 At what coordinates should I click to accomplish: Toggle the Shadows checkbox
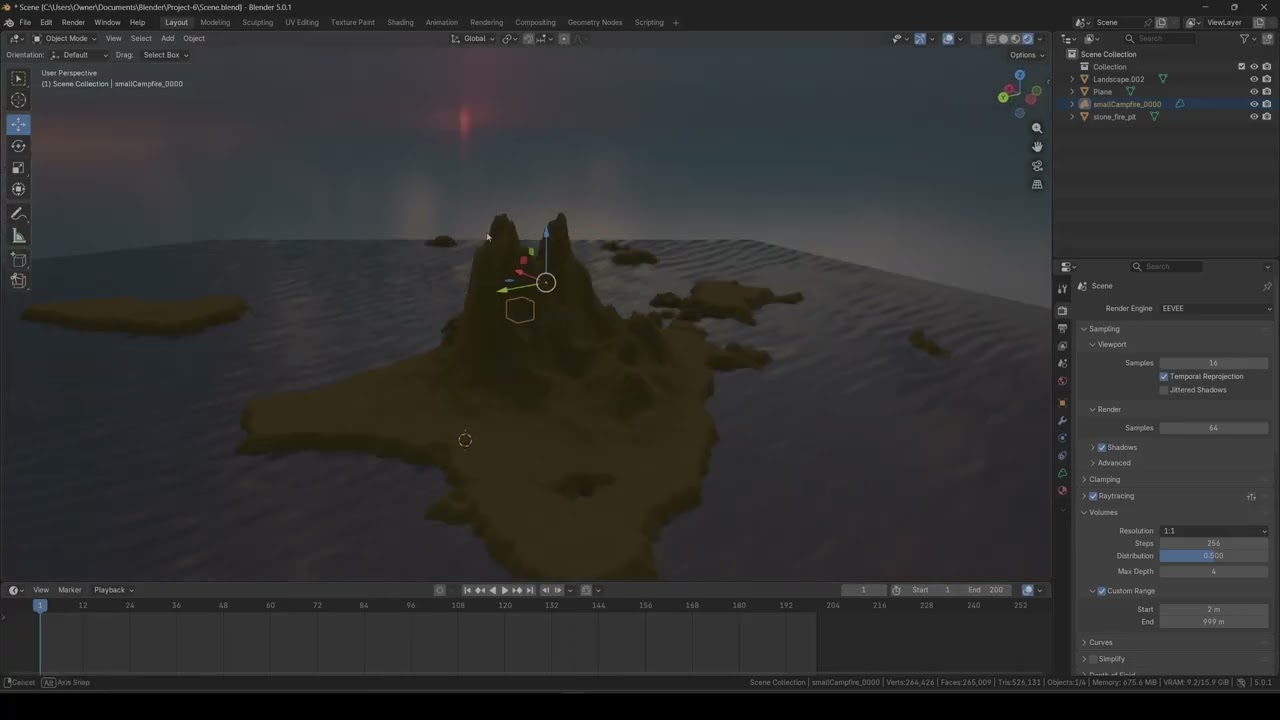[x=1102, y=448]
